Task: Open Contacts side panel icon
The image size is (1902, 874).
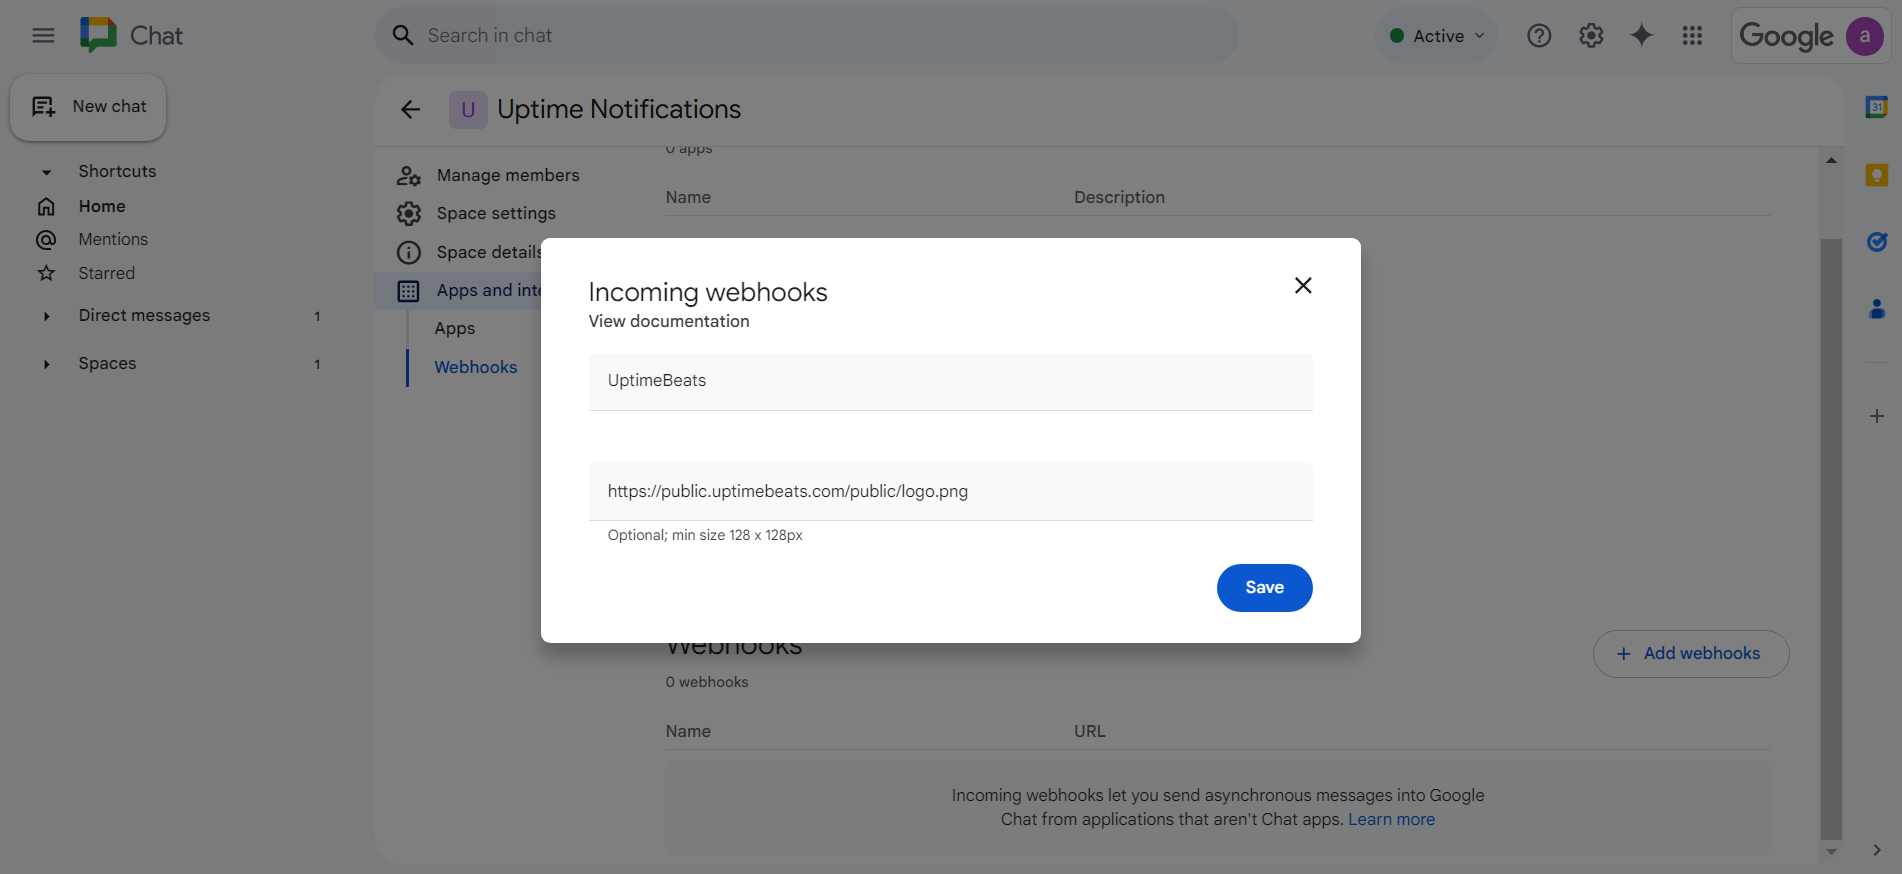Action: tap(1877, 309)
